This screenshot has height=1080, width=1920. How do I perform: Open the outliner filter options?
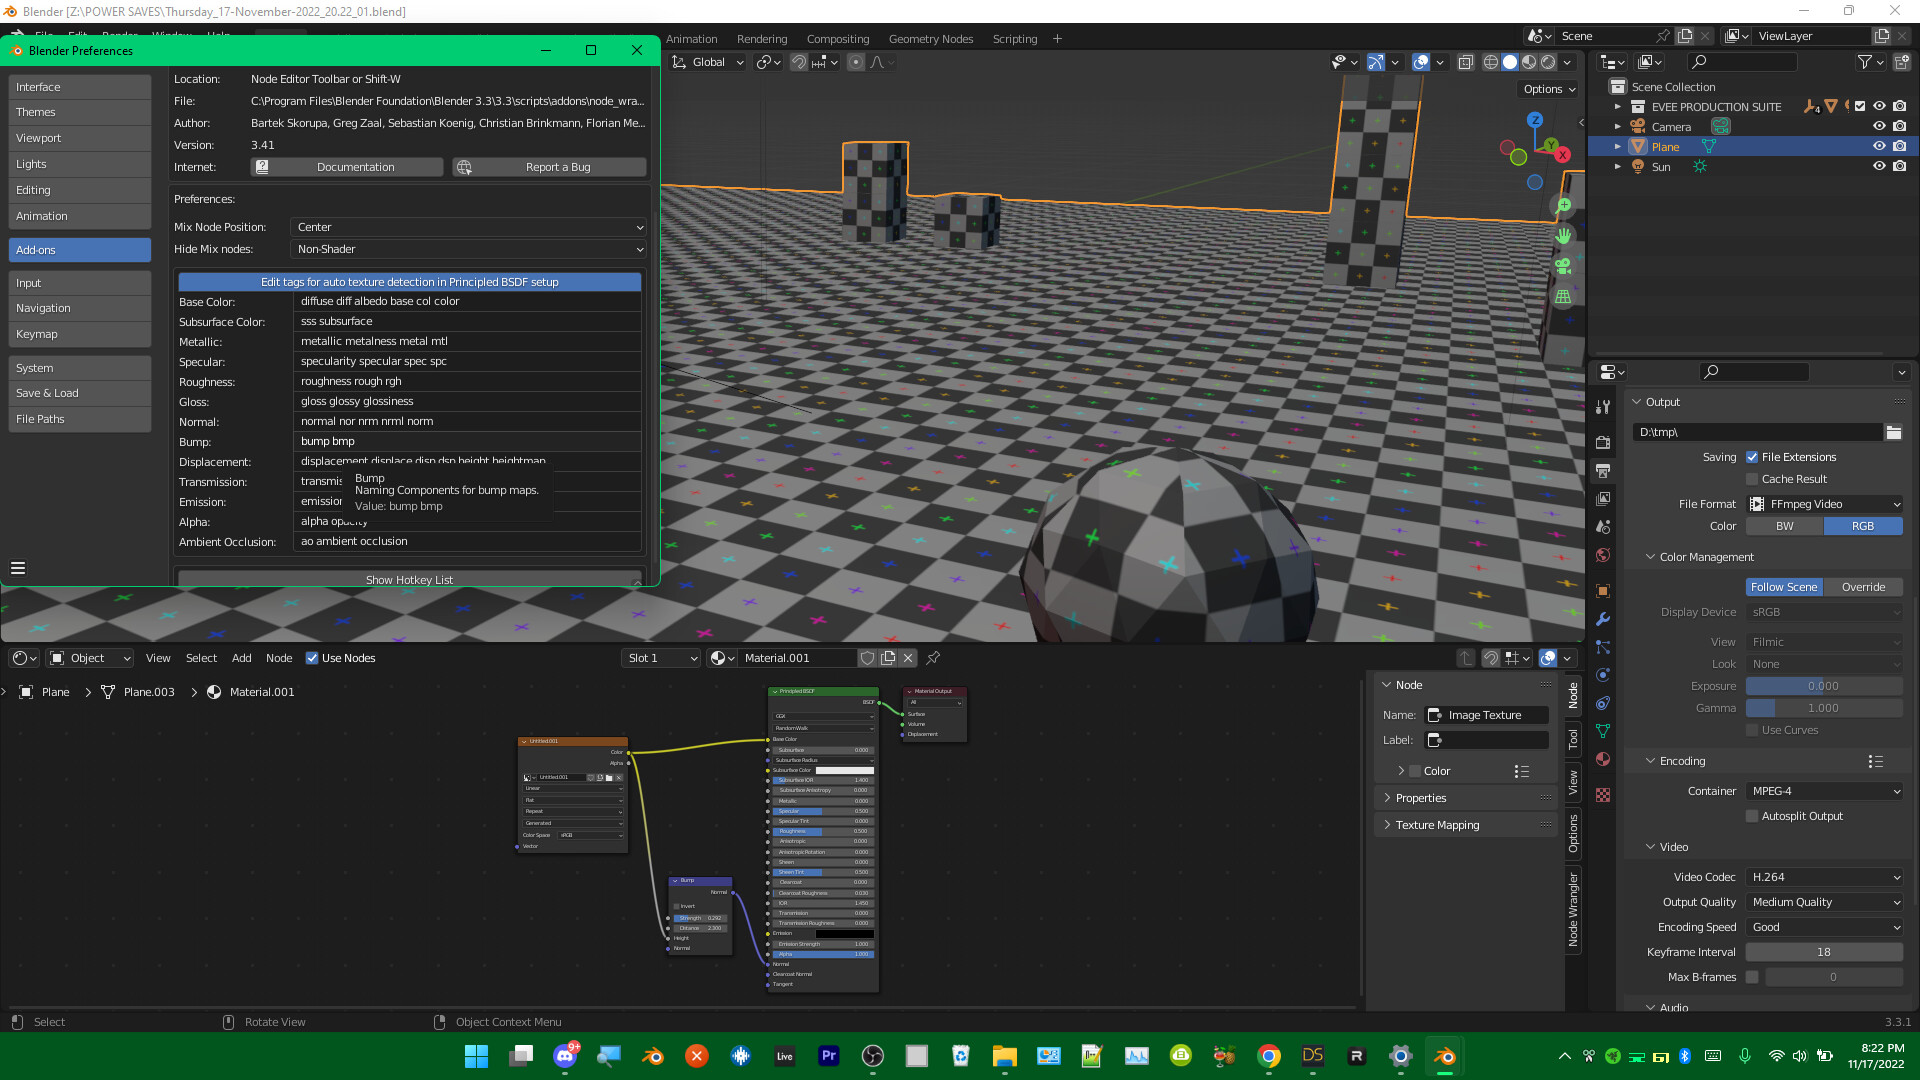pyautogui.click(x=1866, y=62)
